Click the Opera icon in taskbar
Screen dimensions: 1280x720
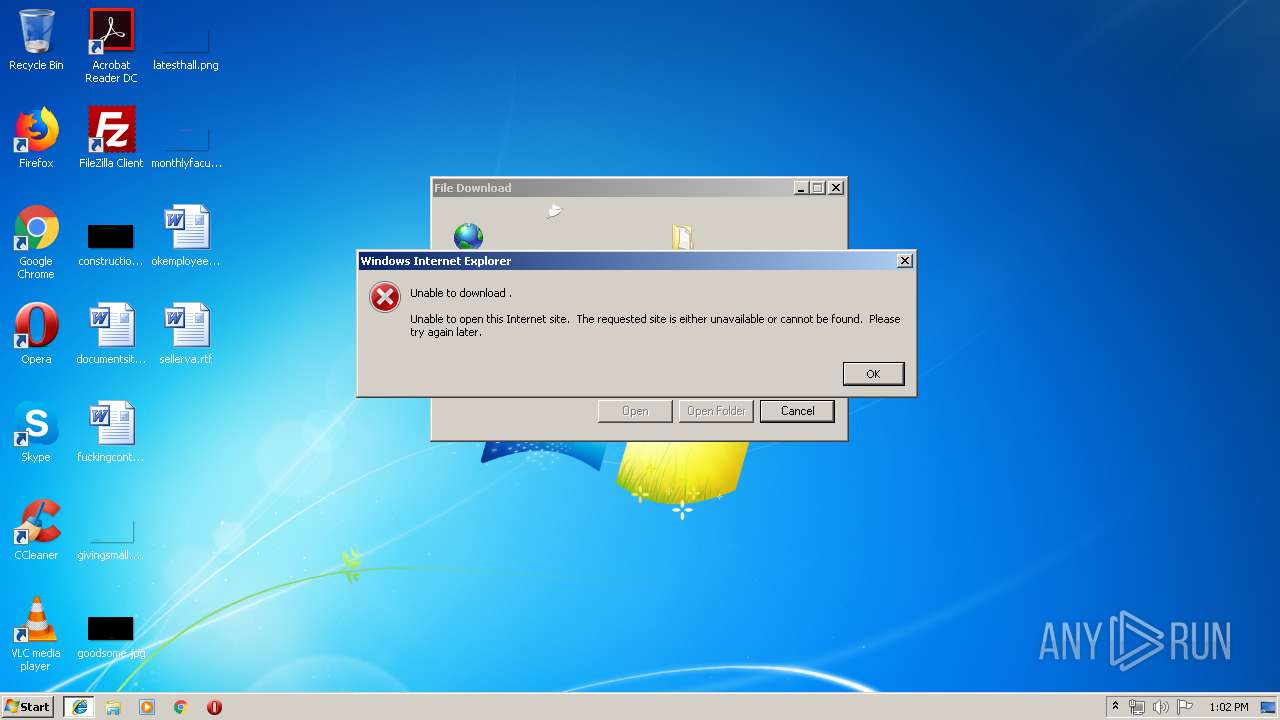[214, 707]
